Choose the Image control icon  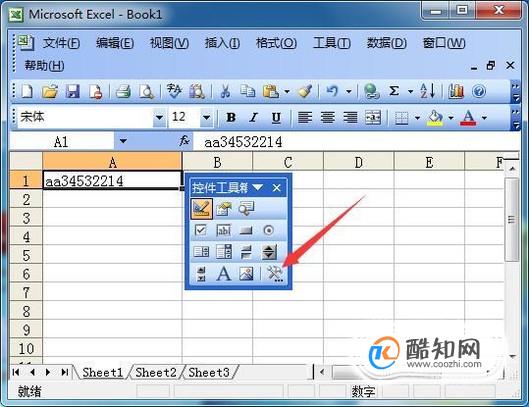pos(246,273)
